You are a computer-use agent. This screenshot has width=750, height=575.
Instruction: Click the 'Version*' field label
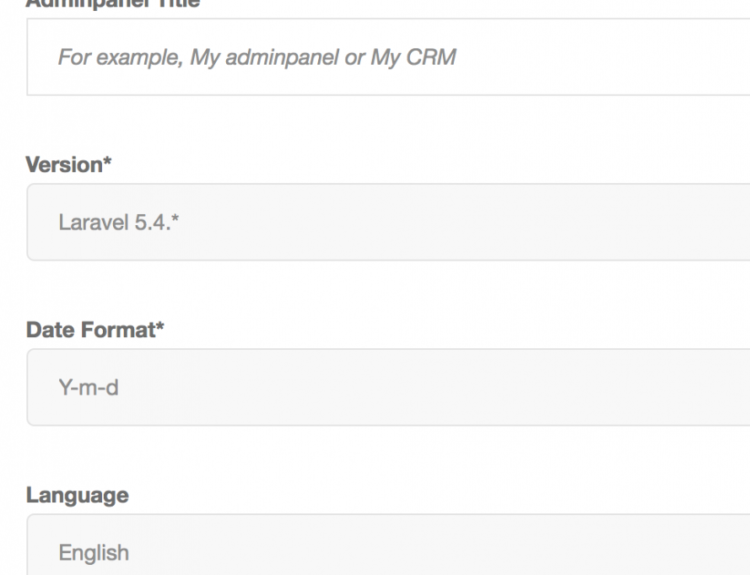tap(68, 166)
